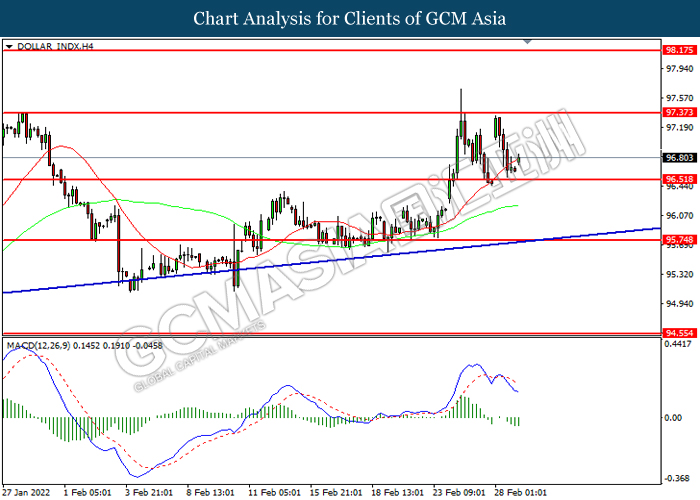Image resolution: width=700 pixels, height=500 pixels.
Task: Select the 97.373 red price label
Action: [x=679, y=112]
